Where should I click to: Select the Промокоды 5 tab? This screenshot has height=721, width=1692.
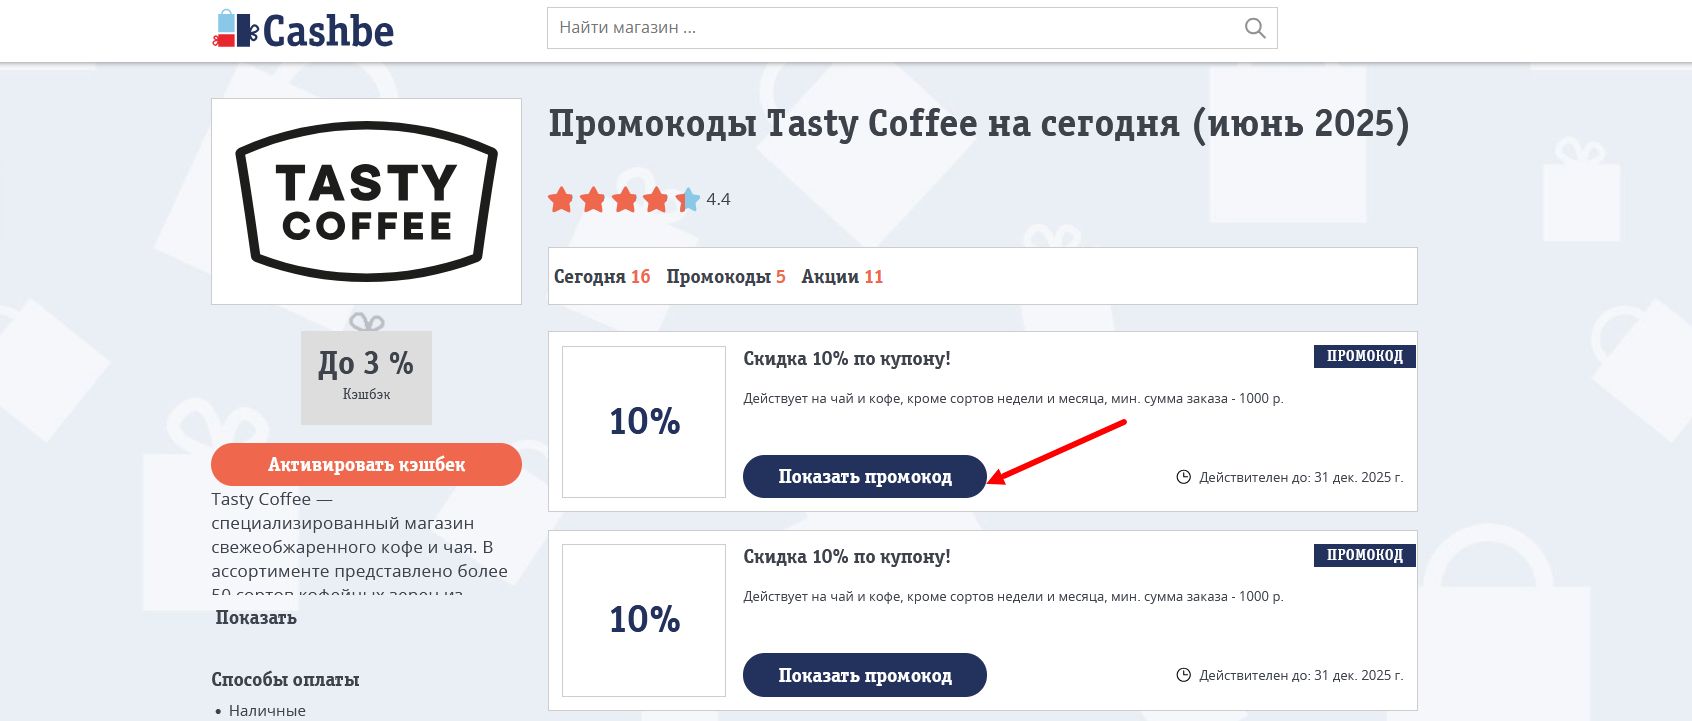coord(726,277)
